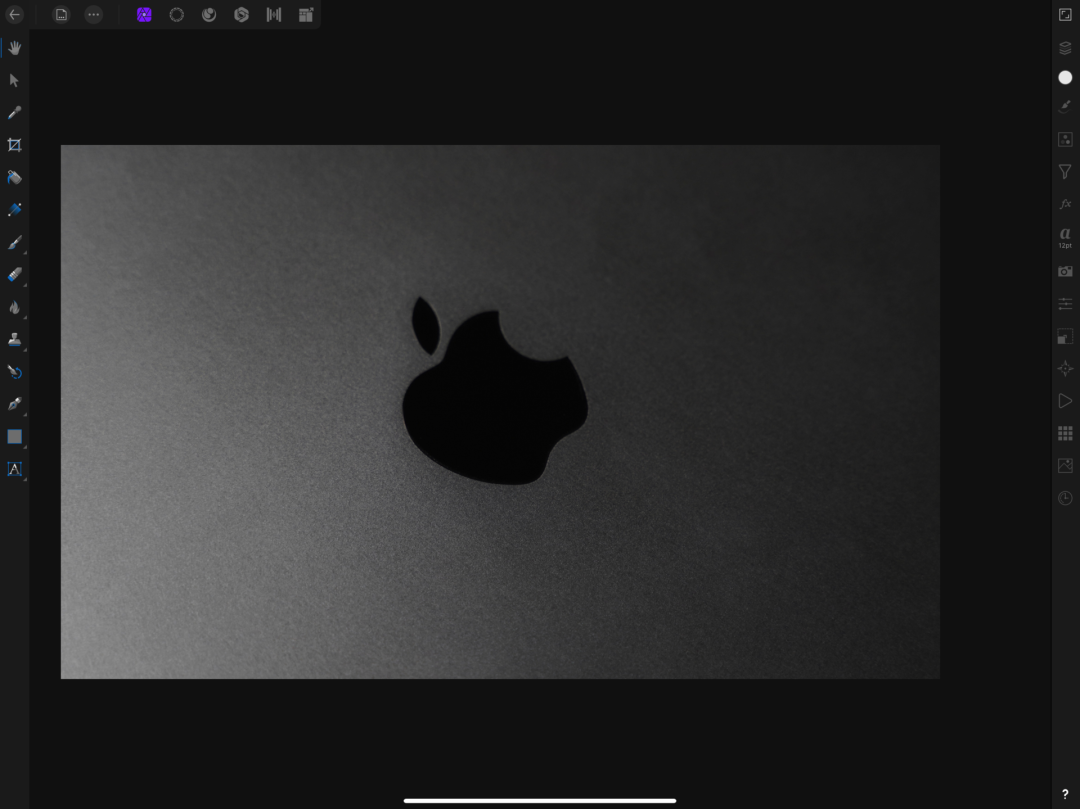Select the Undo Brush tool
Image resolution: width=1080 pixels, height=809 pixels.
point(14,372)
